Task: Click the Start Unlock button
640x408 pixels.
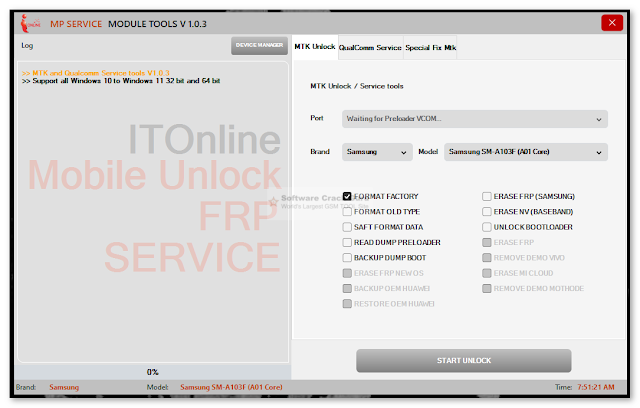Action: coord(464,361)
